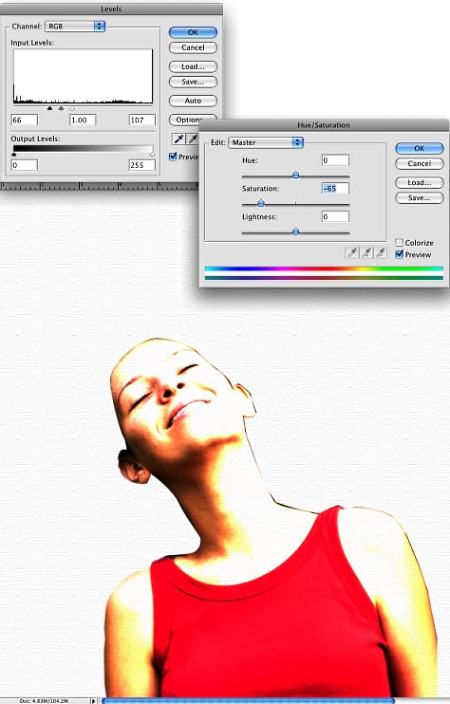The width and height of the screenshot is (450, 704).
Task: Toggle the Colorize checkbox
Action: [399, 242]
